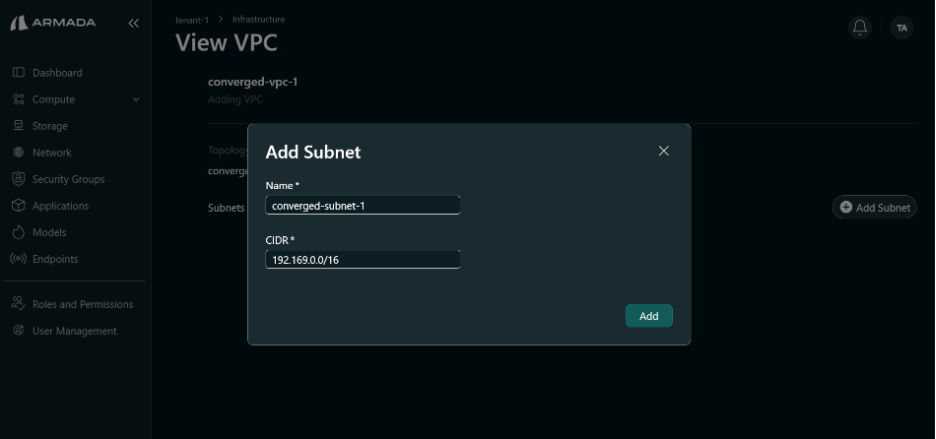Open Applications page
Screen dimensions: 936x439
click(x=60, y=205)
